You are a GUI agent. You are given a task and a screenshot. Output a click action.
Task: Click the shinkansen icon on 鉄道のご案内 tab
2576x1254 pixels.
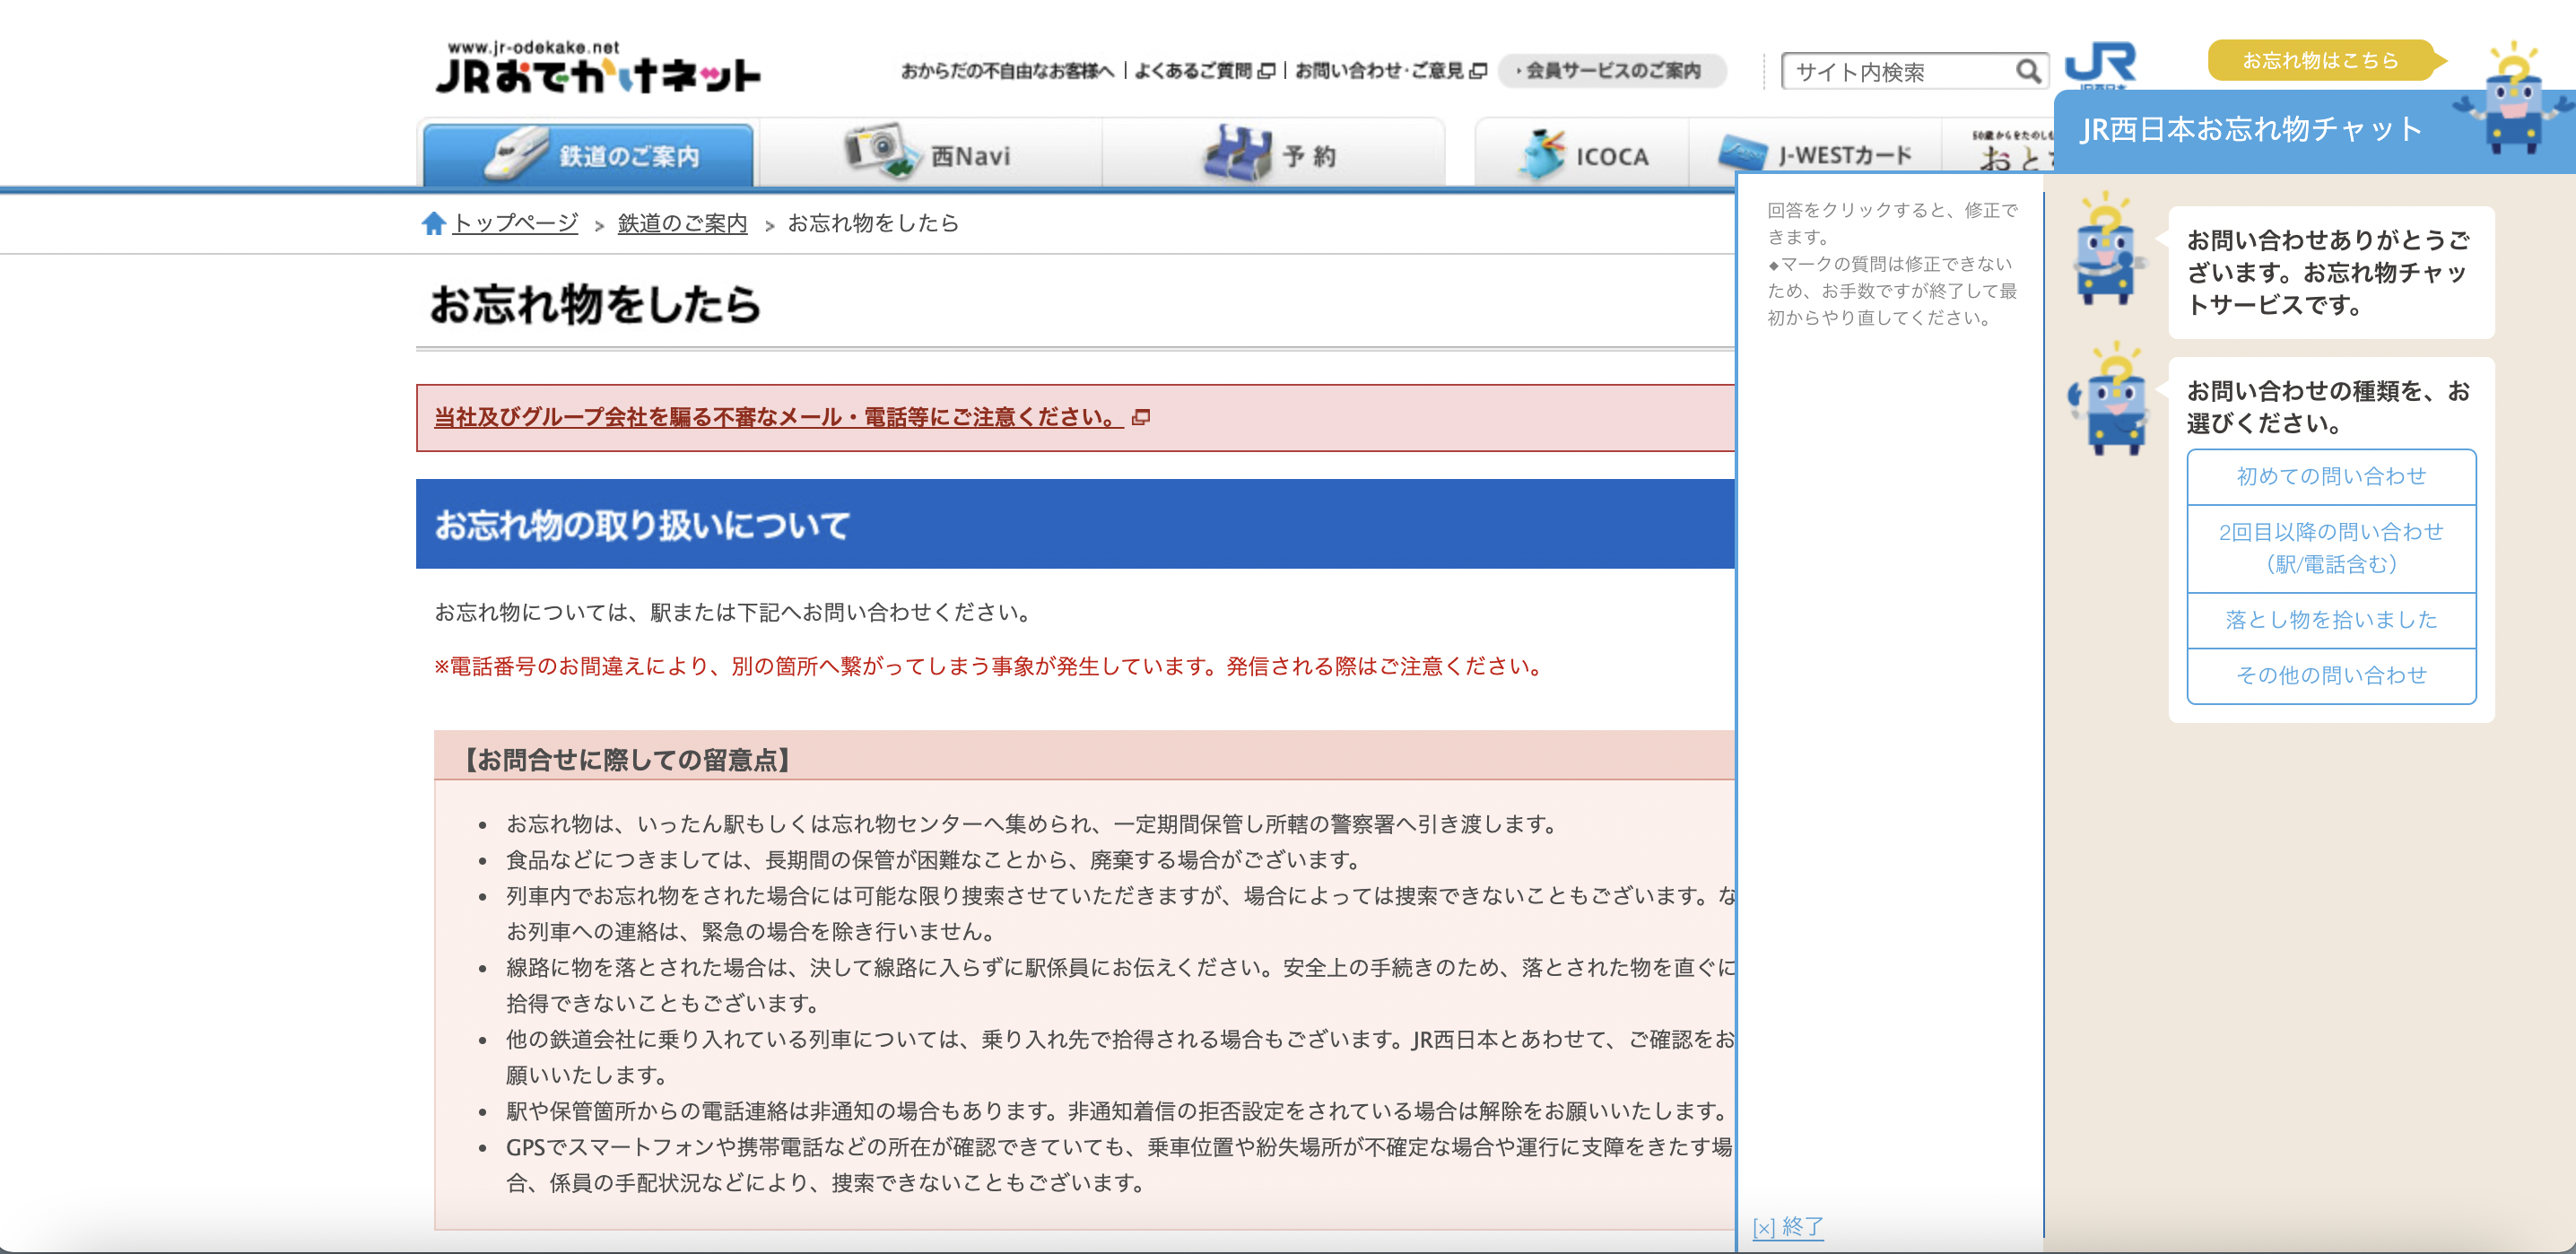click(x=516, y=153)
